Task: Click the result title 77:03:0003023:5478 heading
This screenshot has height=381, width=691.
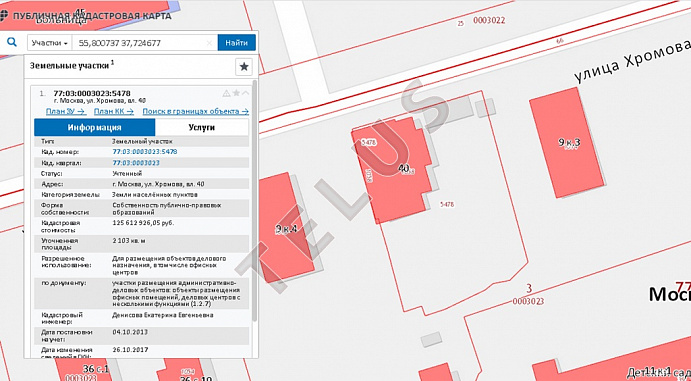Action: coord(92,93)
